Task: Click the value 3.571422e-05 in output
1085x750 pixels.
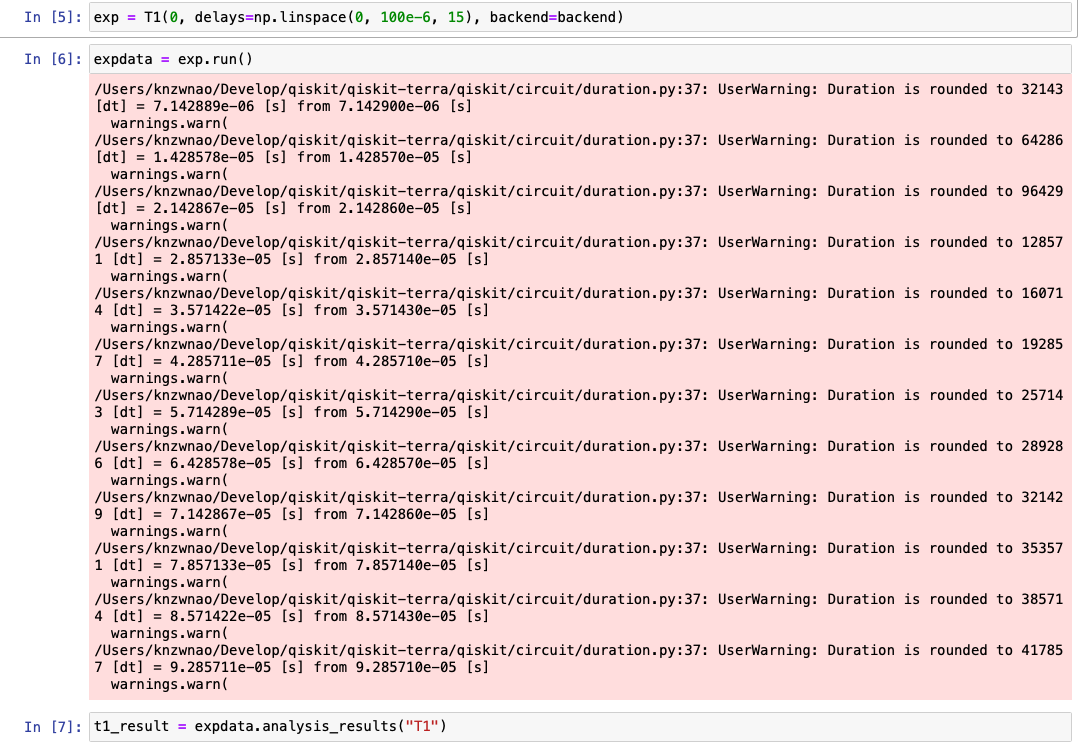Action: (x=221, y=311)
